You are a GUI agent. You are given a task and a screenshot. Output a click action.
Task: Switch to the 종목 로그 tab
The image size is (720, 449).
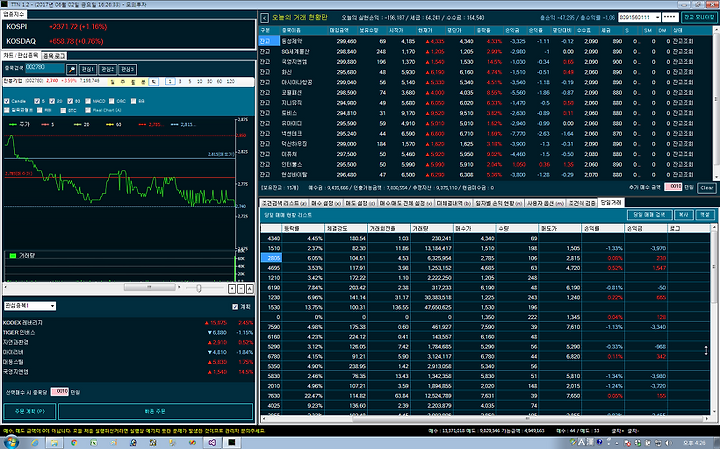(54, 56)
